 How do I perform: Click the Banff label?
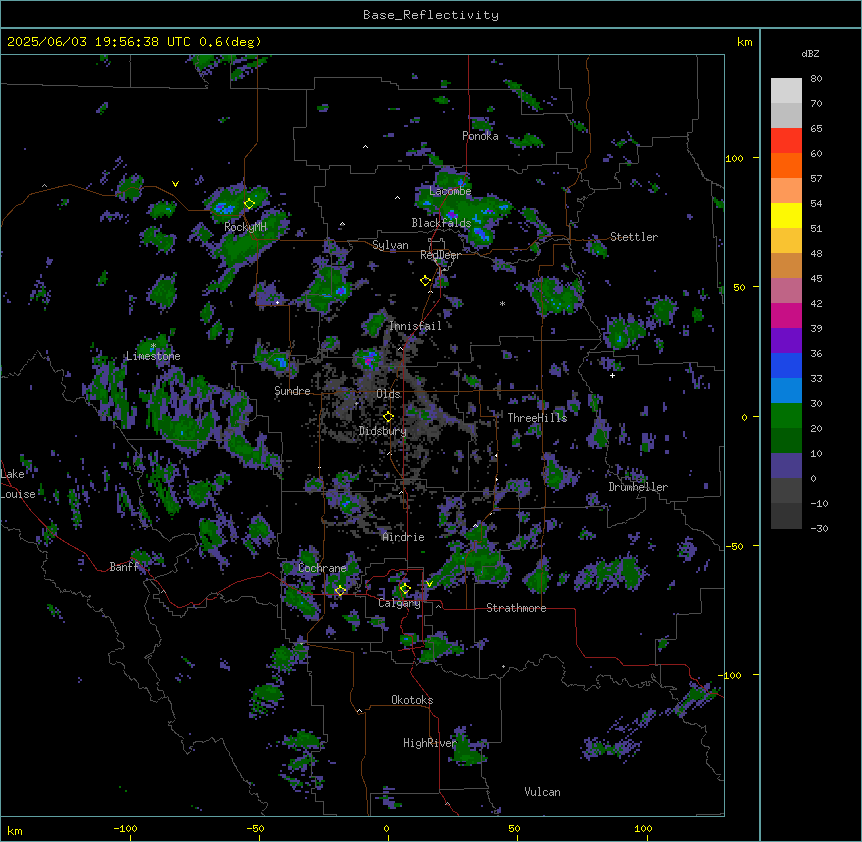coord(124,567)
